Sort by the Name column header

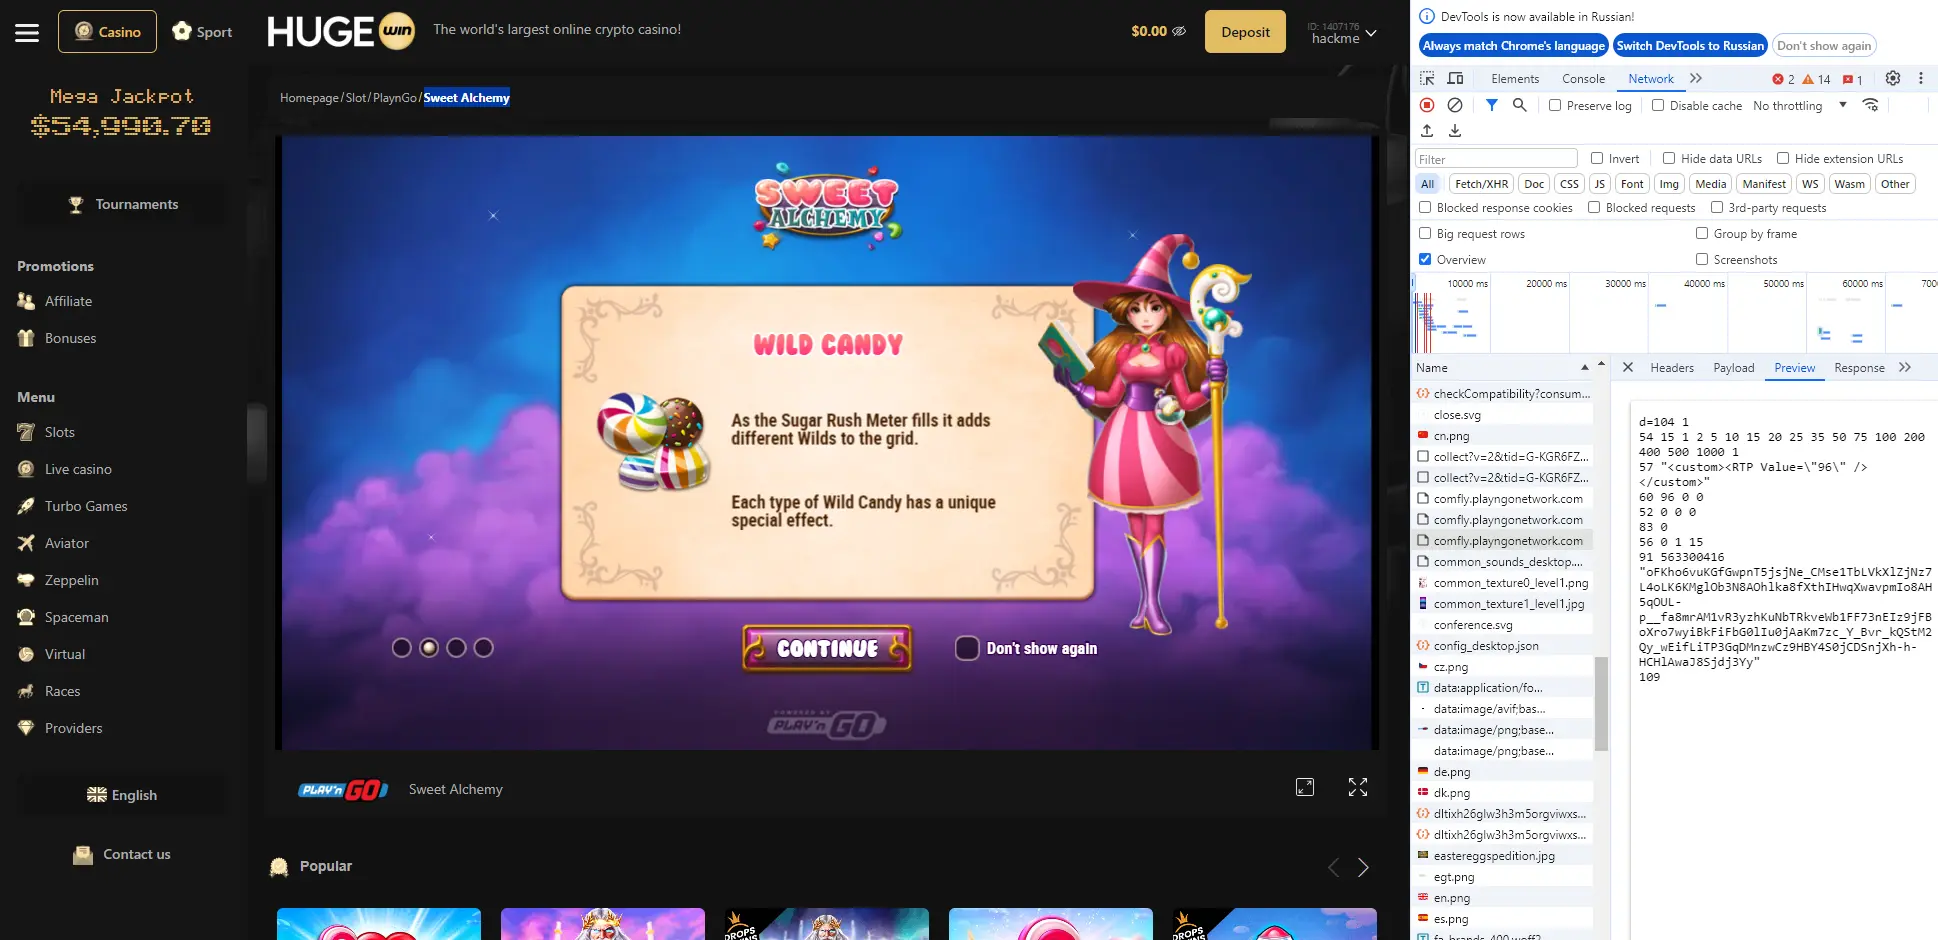click(1502, 367)
